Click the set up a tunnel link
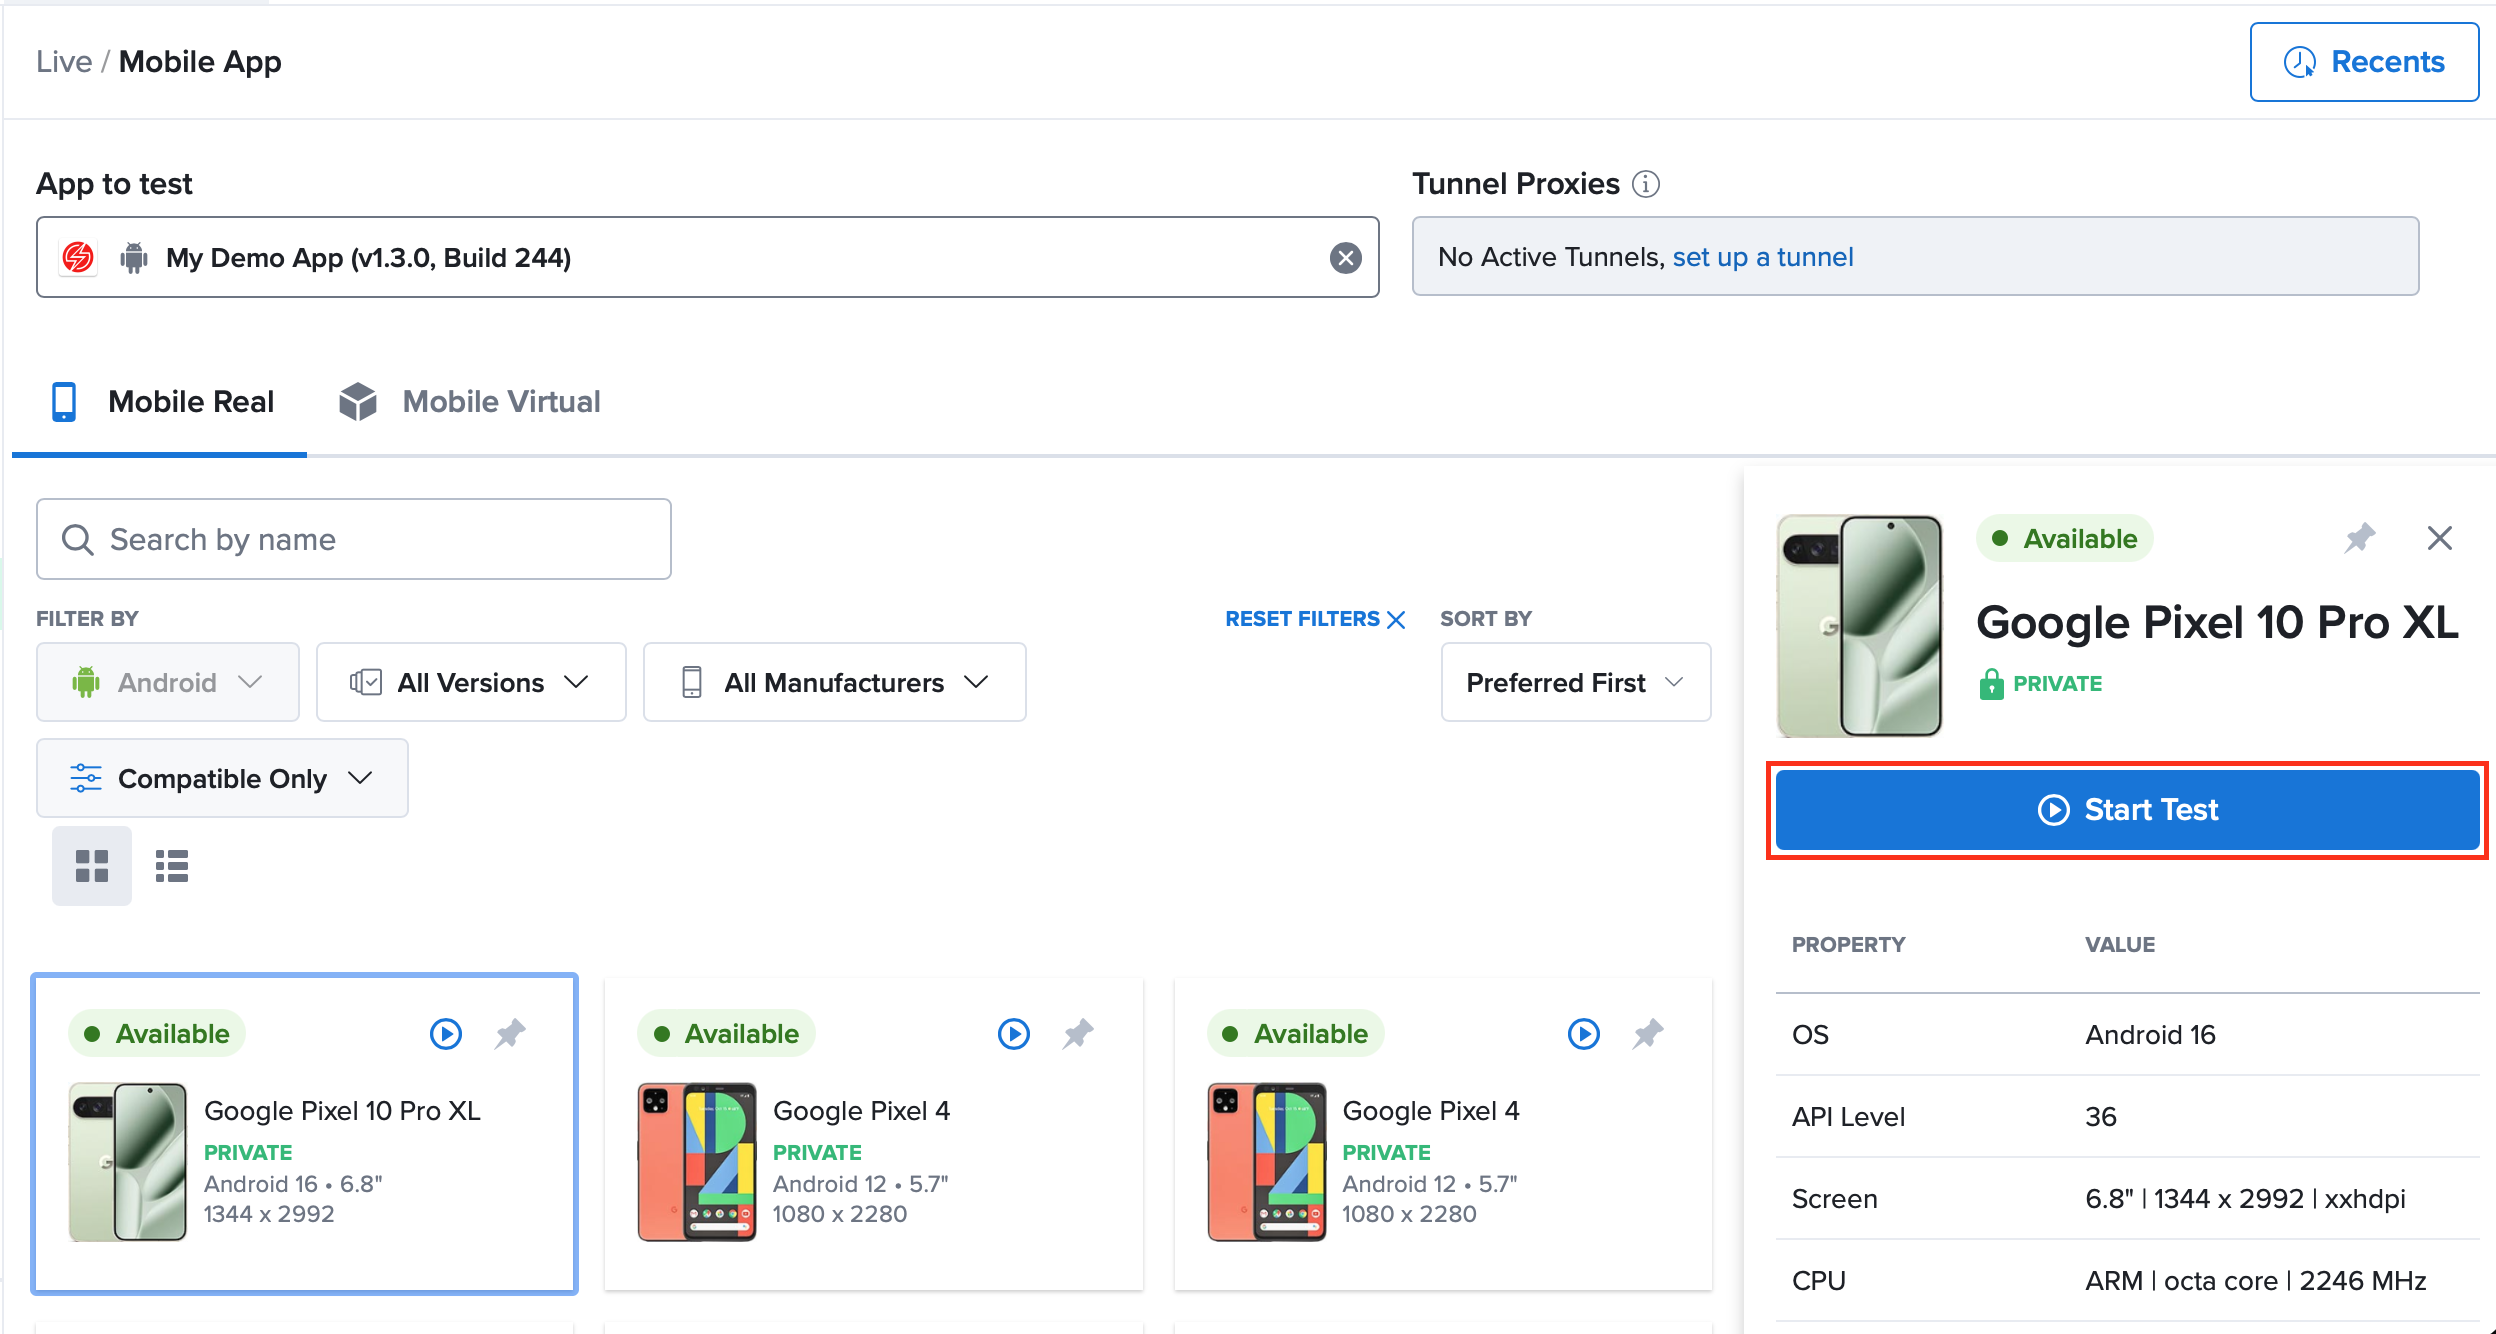 tap(1763, 257)
